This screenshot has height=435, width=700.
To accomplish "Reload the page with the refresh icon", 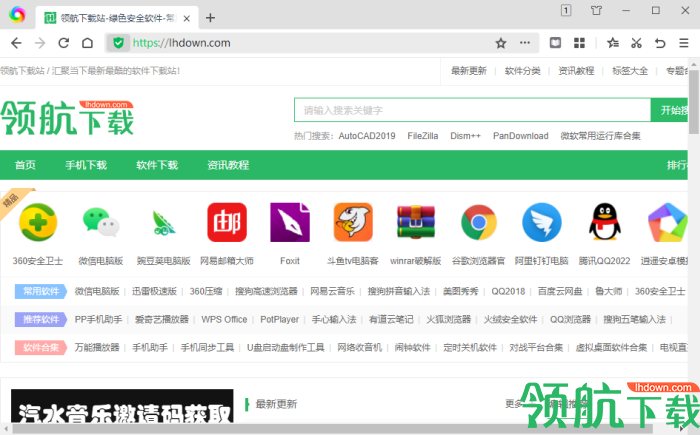I will [x=63, y=43].
